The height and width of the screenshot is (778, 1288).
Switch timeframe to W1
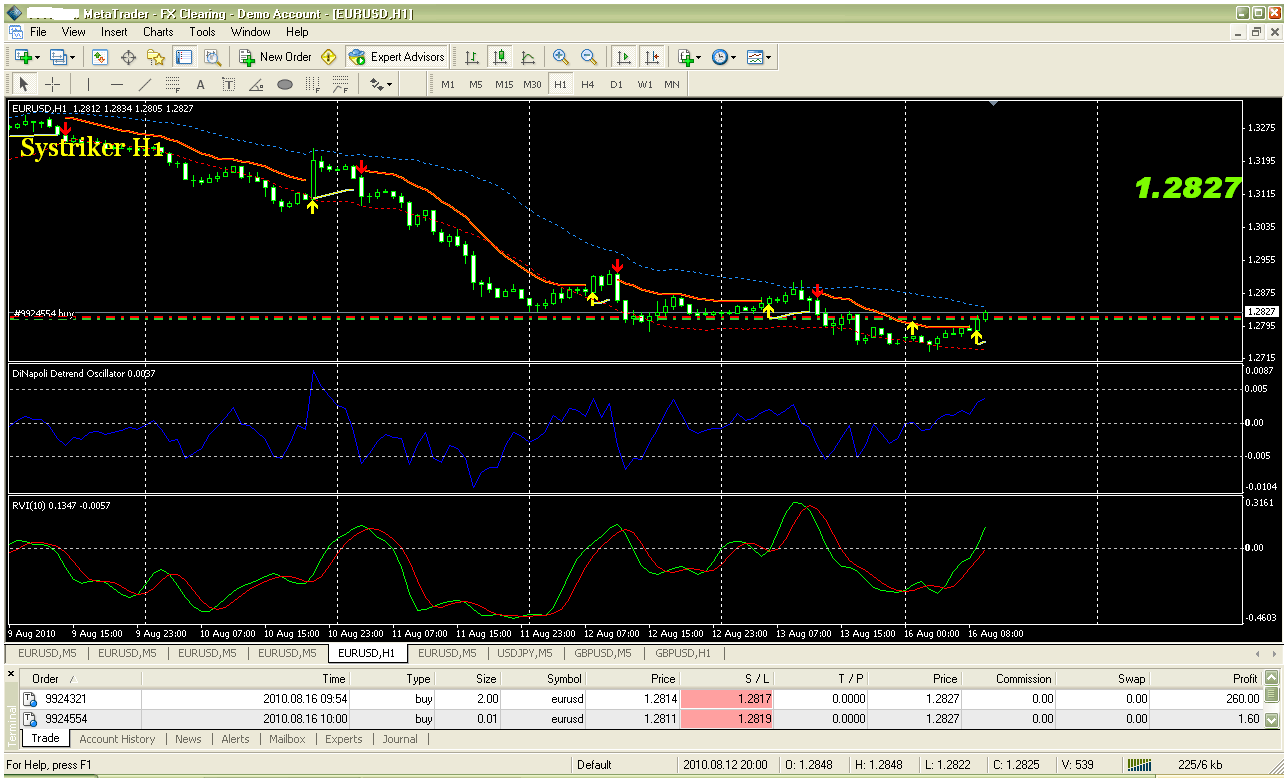pyautogui.click(x=644, y=84)
